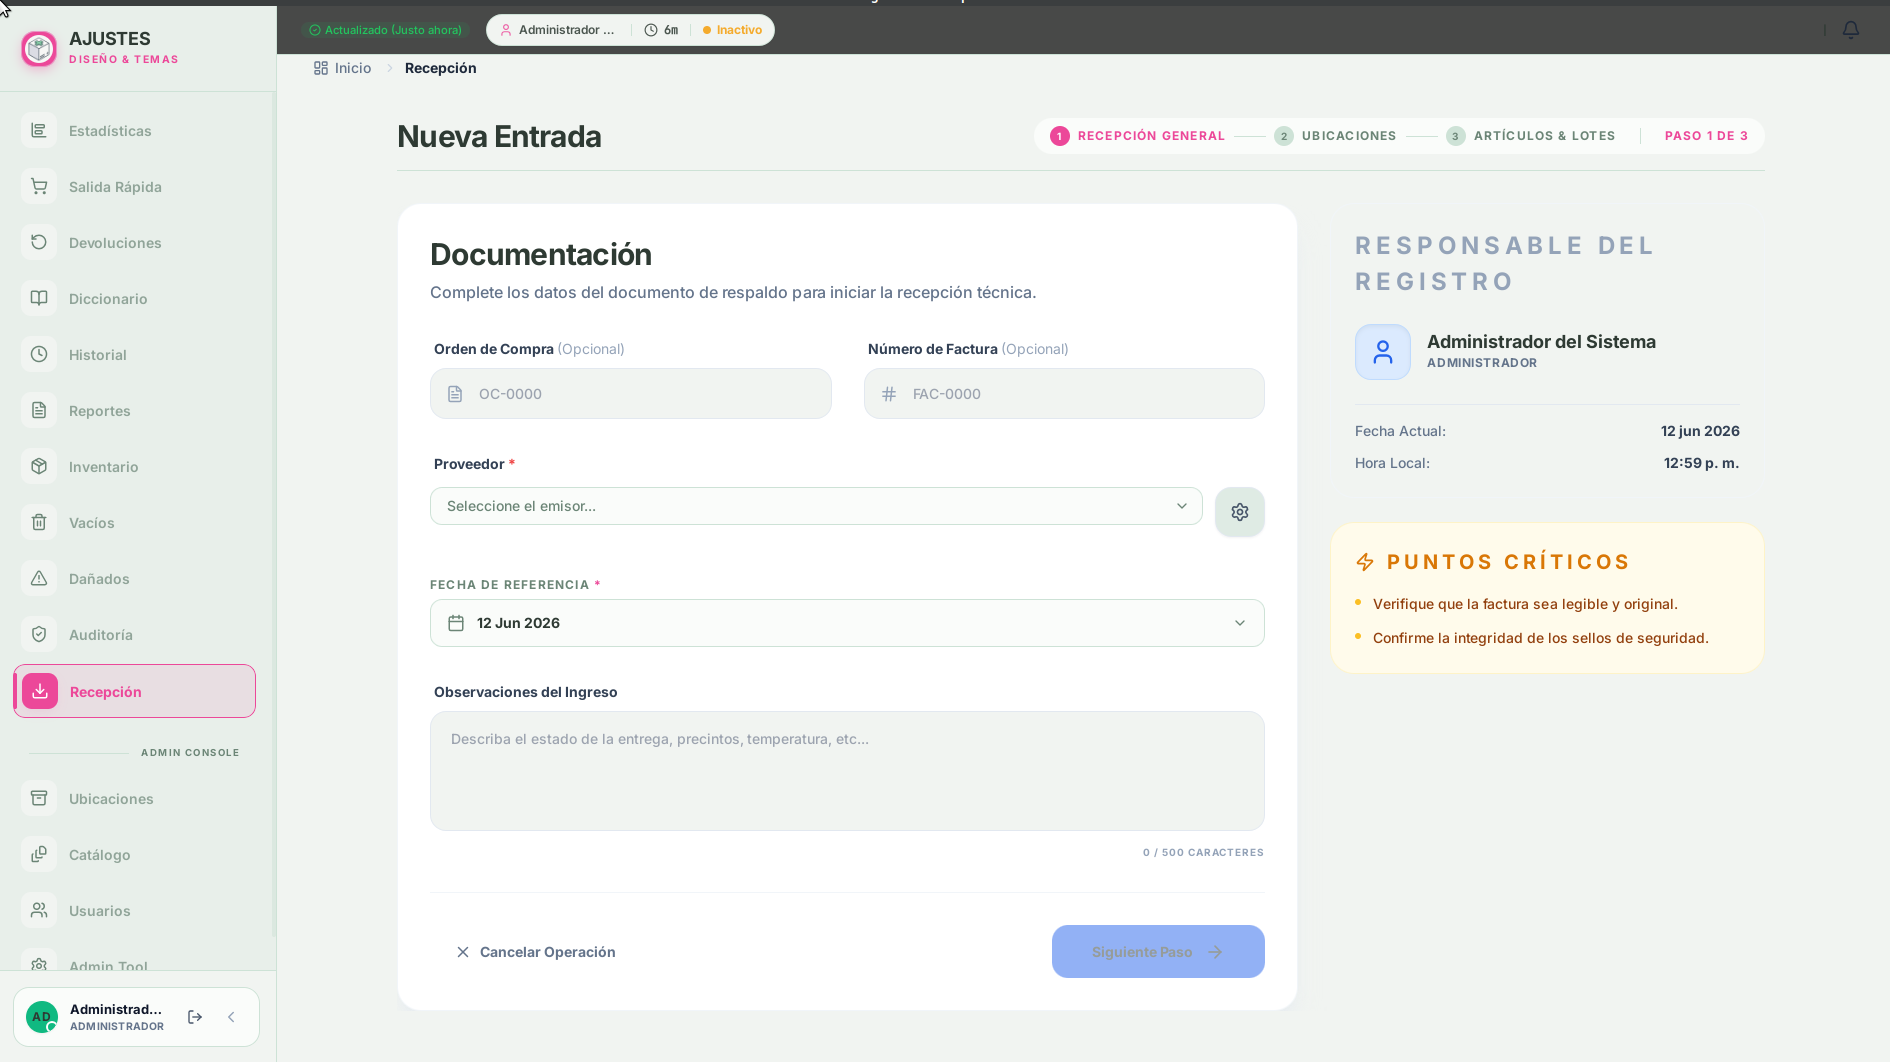The image size is (1890, 1062).
Task: Go to Devoluciones menu item
Action: 135,243
